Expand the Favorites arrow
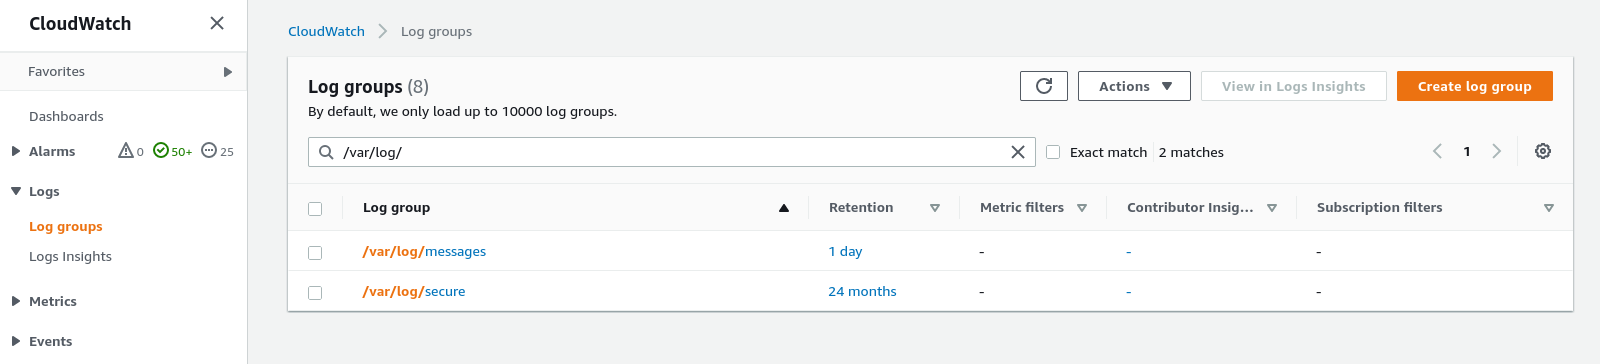The height and width of the screenshot is (364, 1600). 228,72
